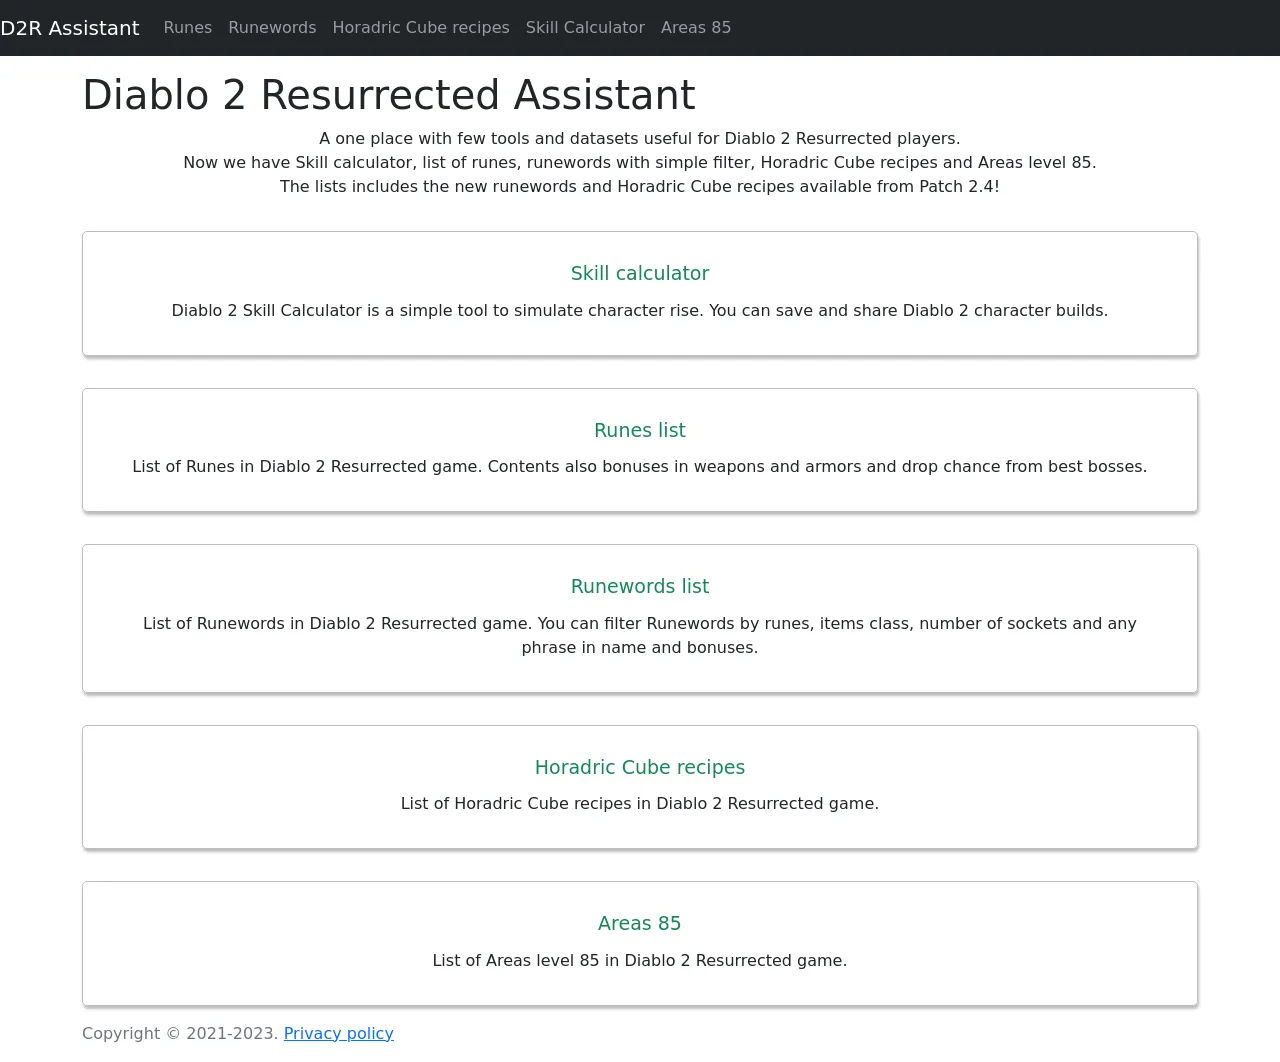The image size is (1280, 1062).
Task: Open Runes in the top navbar
Action: click(188, 28)
